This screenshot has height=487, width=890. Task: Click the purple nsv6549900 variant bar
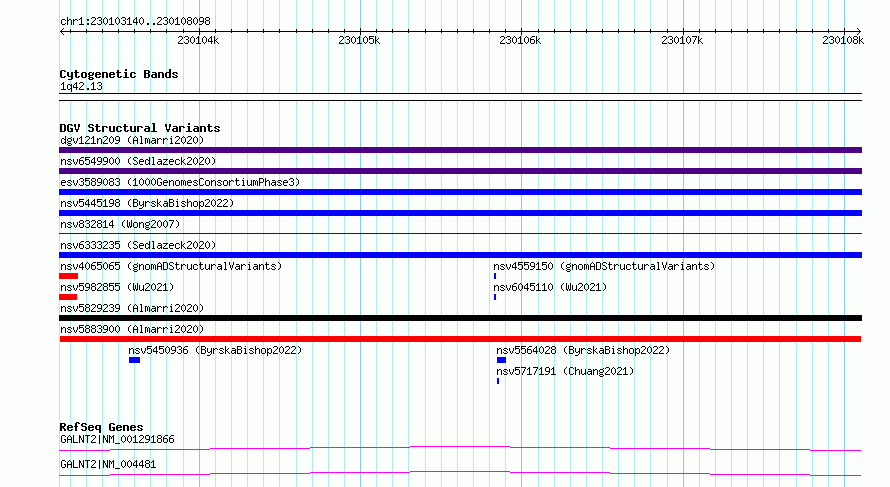click(460, 171)
